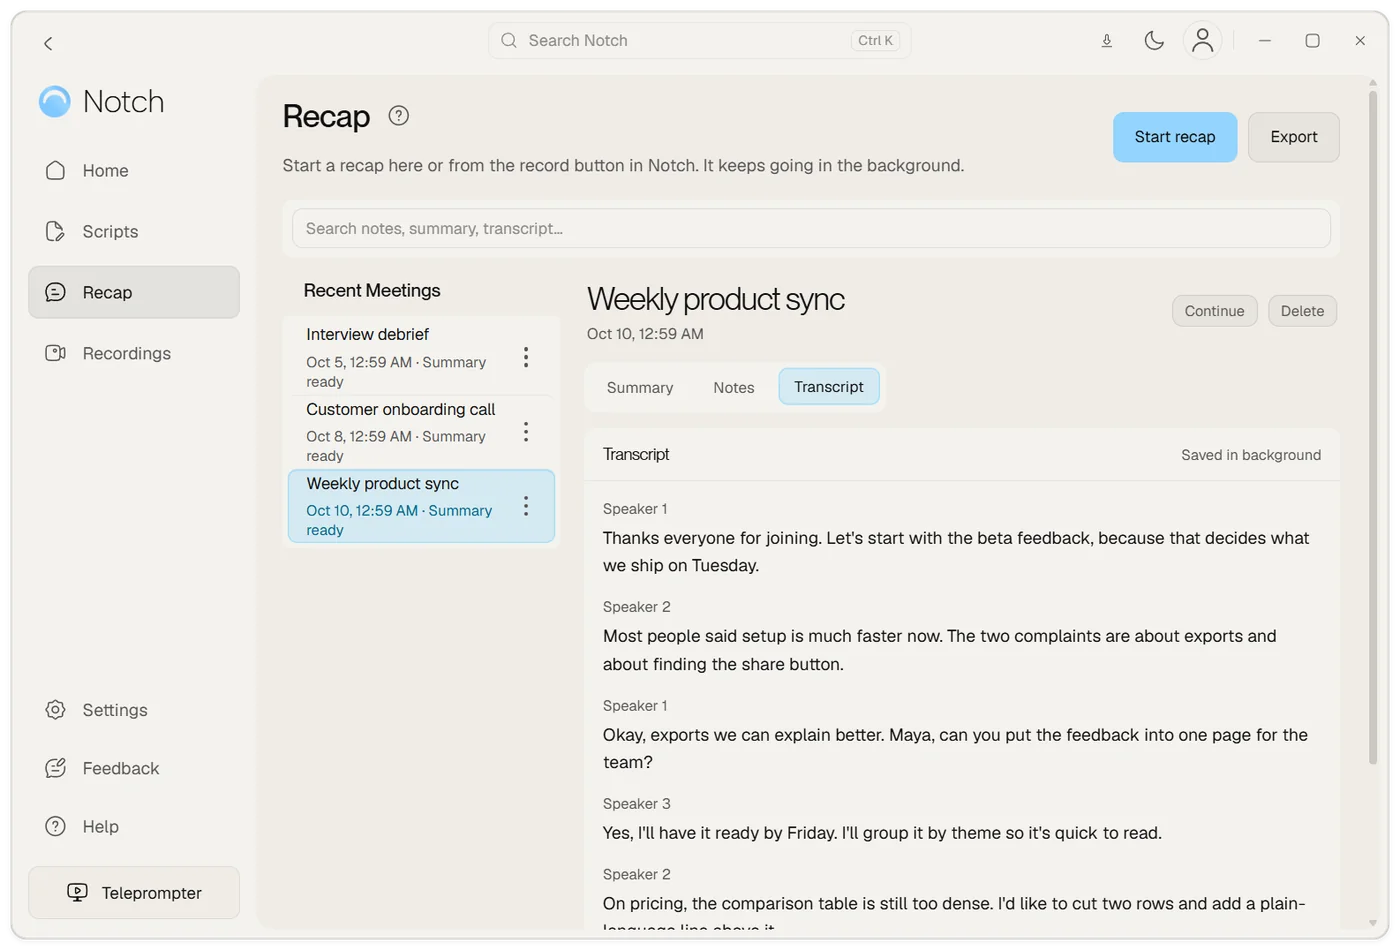Open the Customer onboarding call meeting
This screenshot has height=950, width=1400.
tap(421, 432)
